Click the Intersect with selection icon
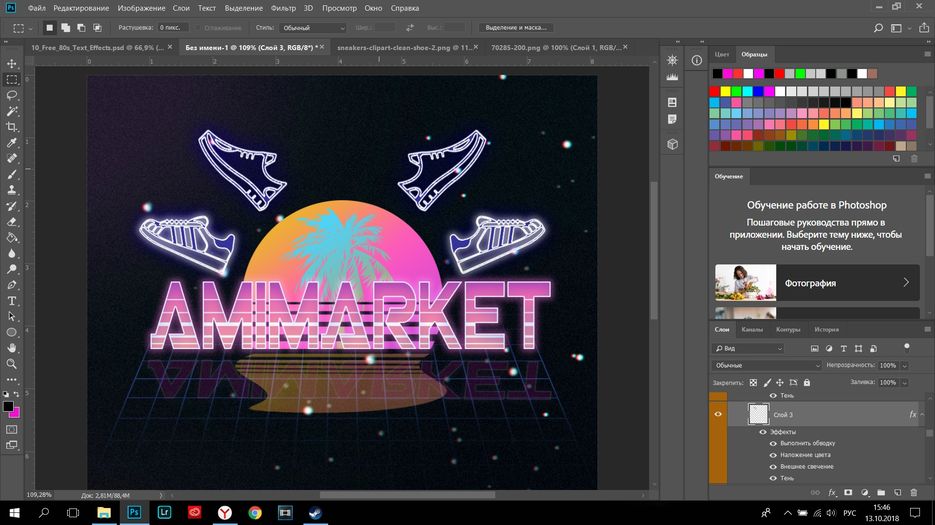The height and width of the screenshot is (525, 935). [97, 27]
